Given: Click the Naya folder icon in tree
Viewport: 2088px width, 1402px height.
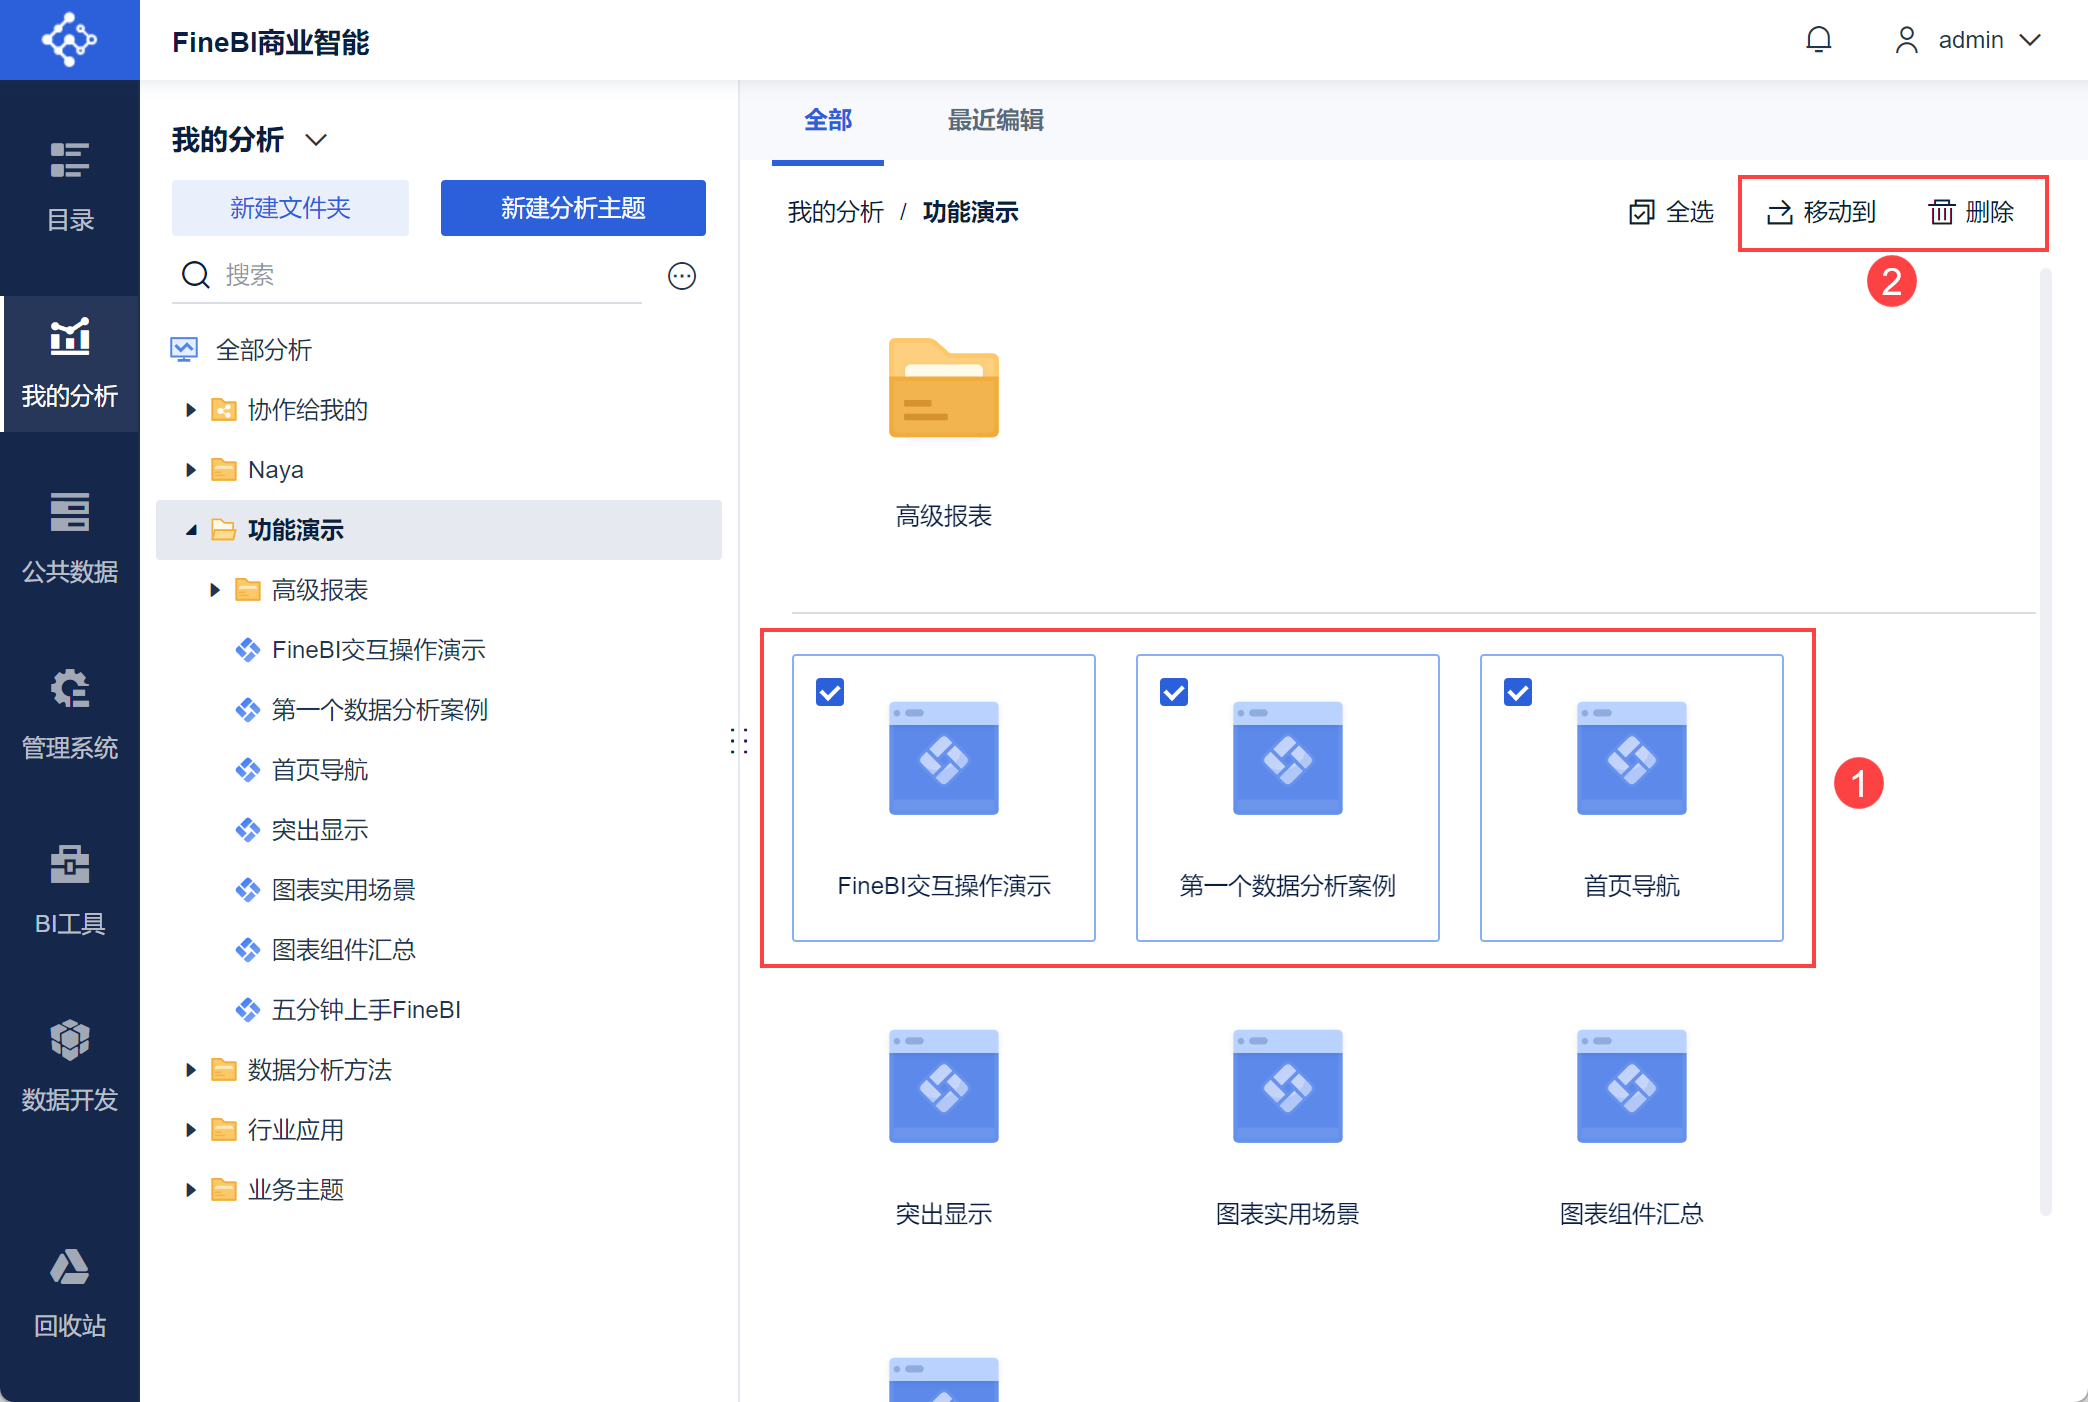Looking at the screenshot, I should (224, 470).
